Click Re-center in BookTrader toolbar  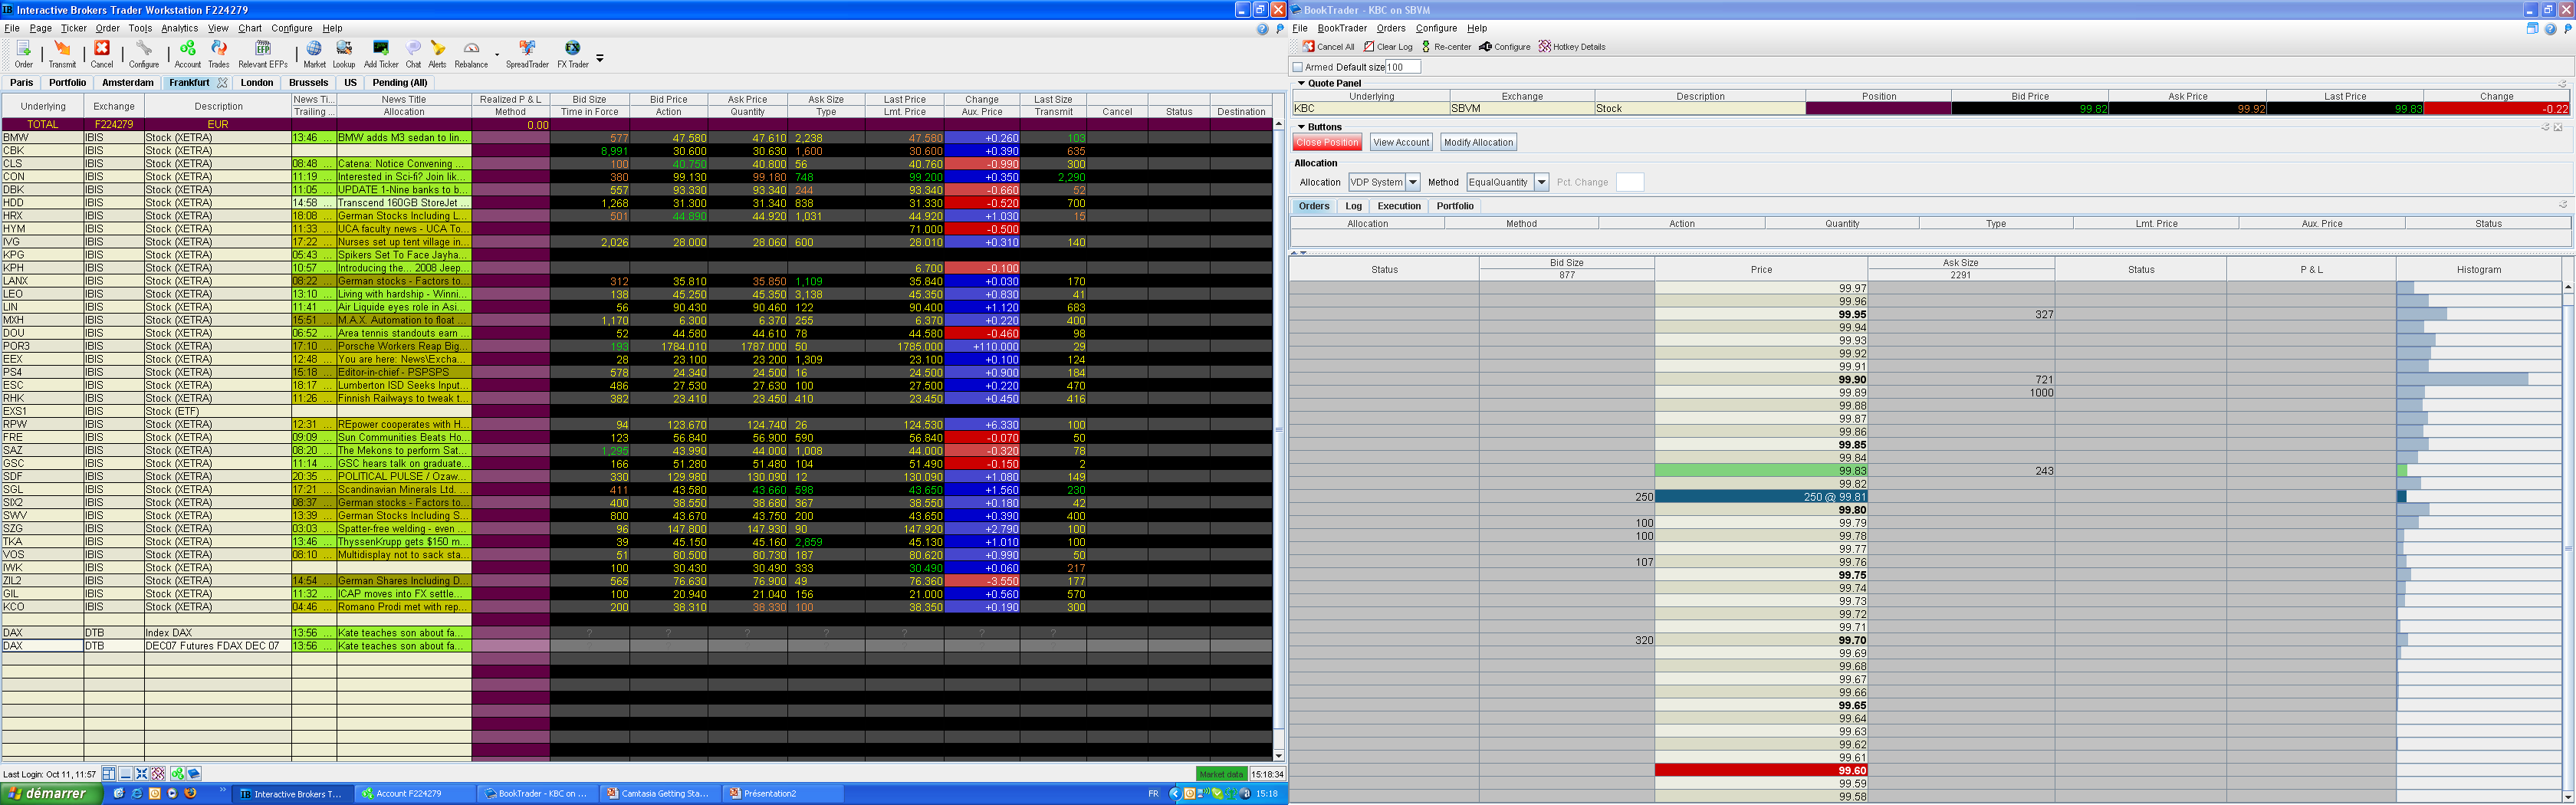tap(1446, 47)
